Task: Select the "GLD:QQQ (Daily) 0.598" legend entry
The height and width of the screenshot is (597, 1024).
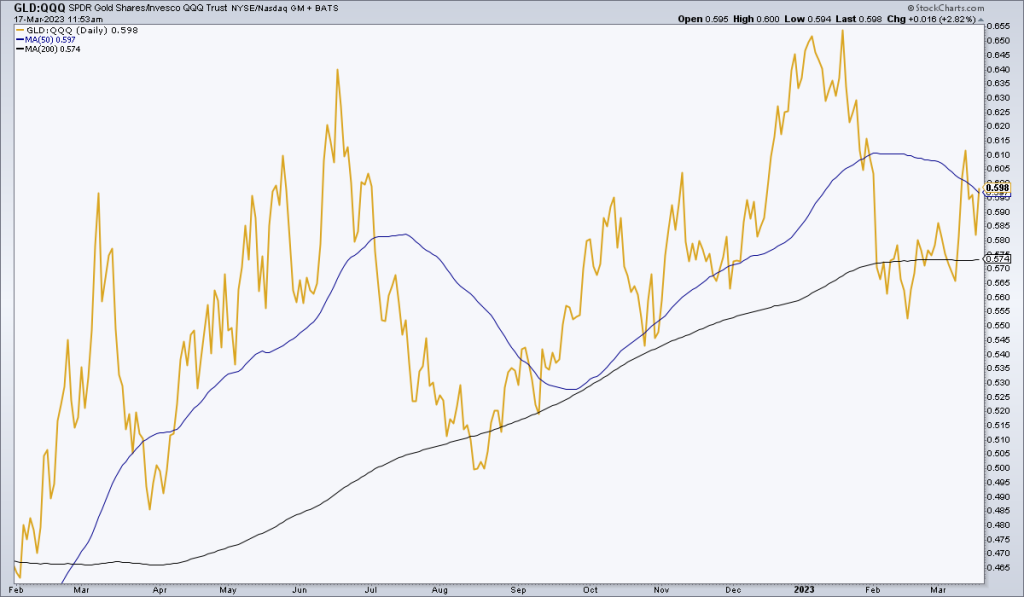Action: 82,30
